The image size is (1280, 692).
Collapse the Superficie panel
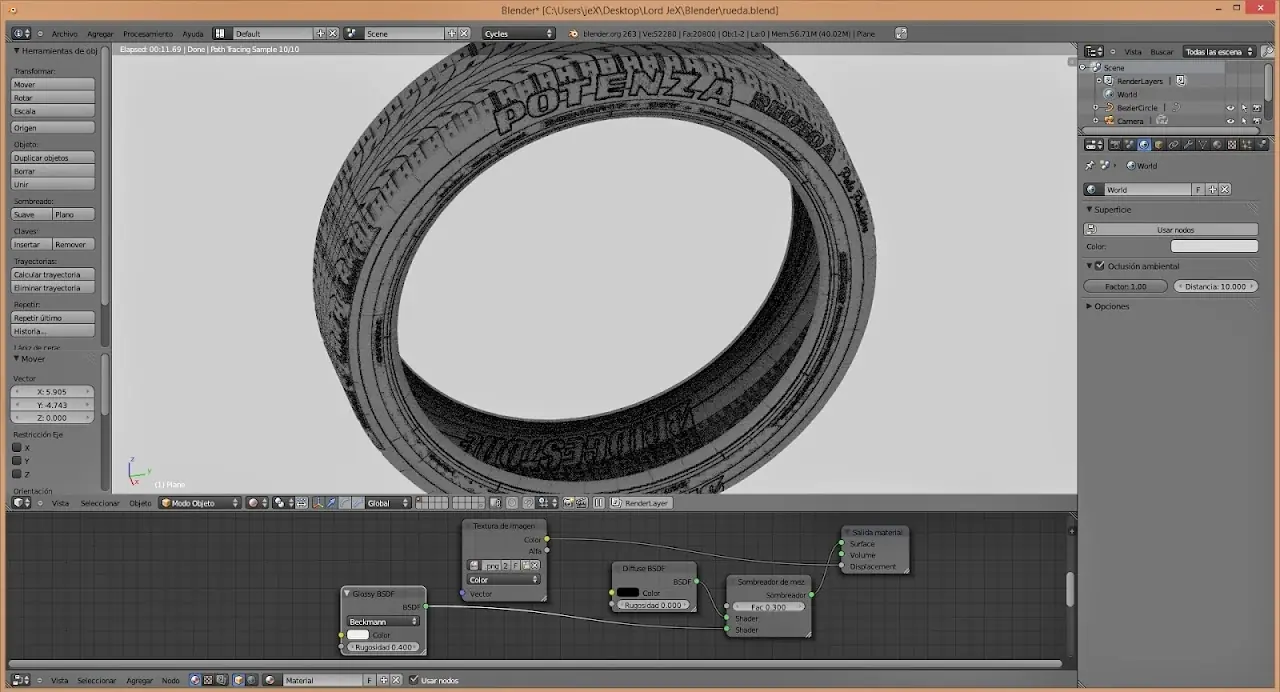(x=1090, y=210)
